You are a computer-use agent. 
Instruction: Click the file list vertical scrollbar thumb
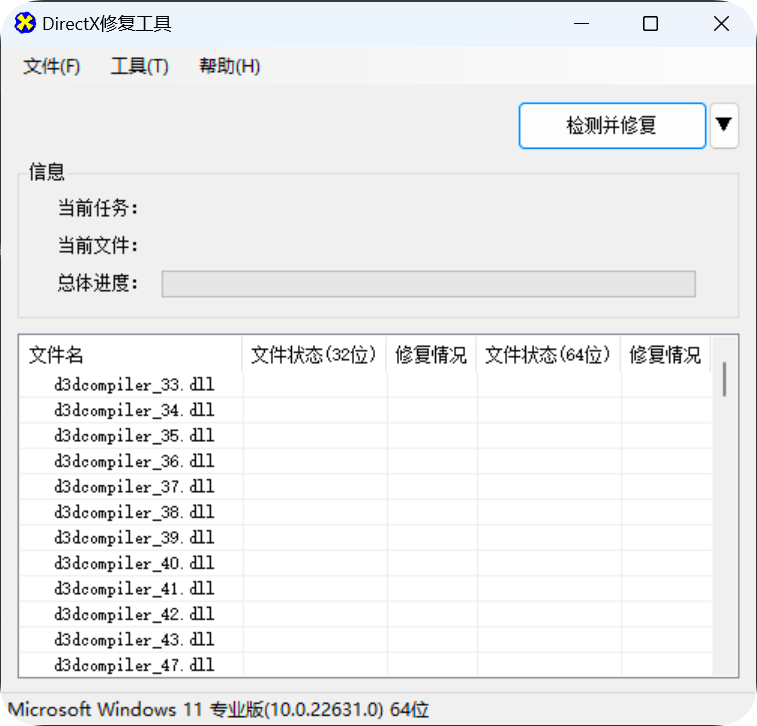point(724,379)
